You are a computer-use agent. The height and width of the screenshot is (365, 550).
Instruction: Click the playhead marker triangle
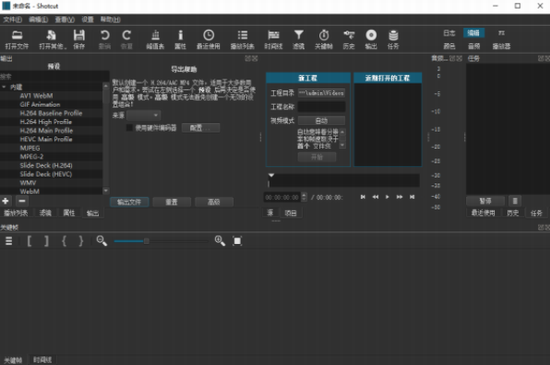click(271, 175)
